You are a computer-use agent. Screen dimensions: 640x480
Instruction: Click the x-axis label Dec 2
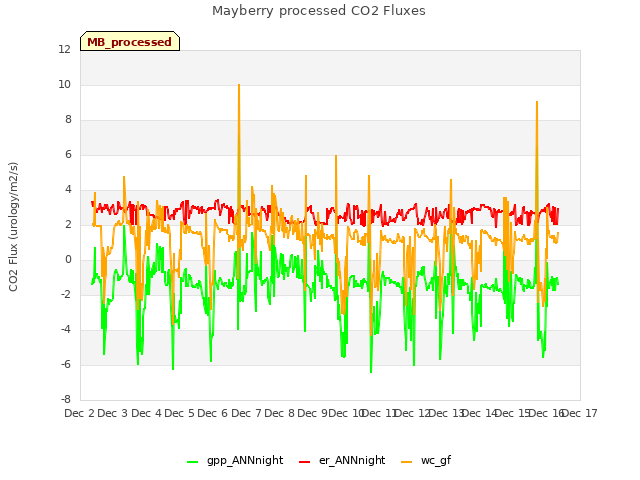pos(80,413)
